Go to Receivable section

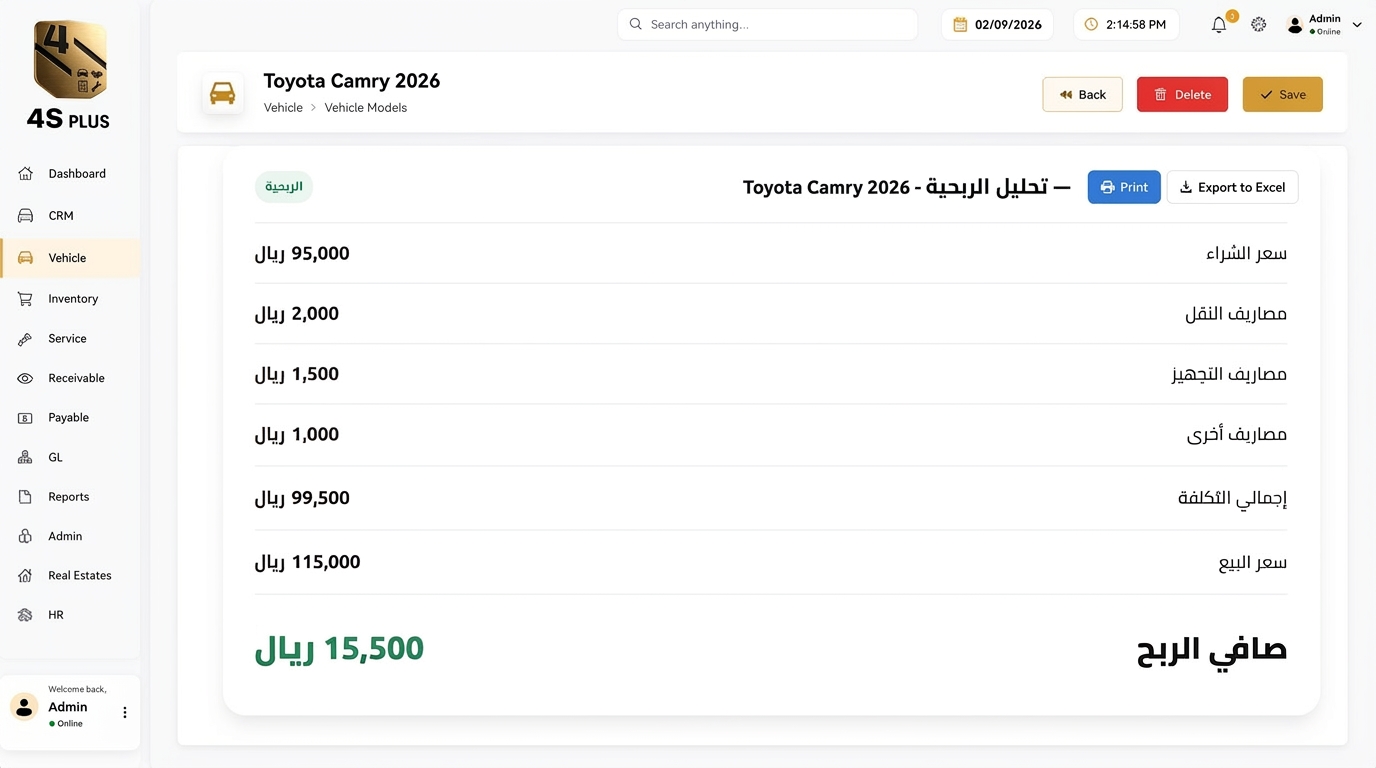pos(70,378)
